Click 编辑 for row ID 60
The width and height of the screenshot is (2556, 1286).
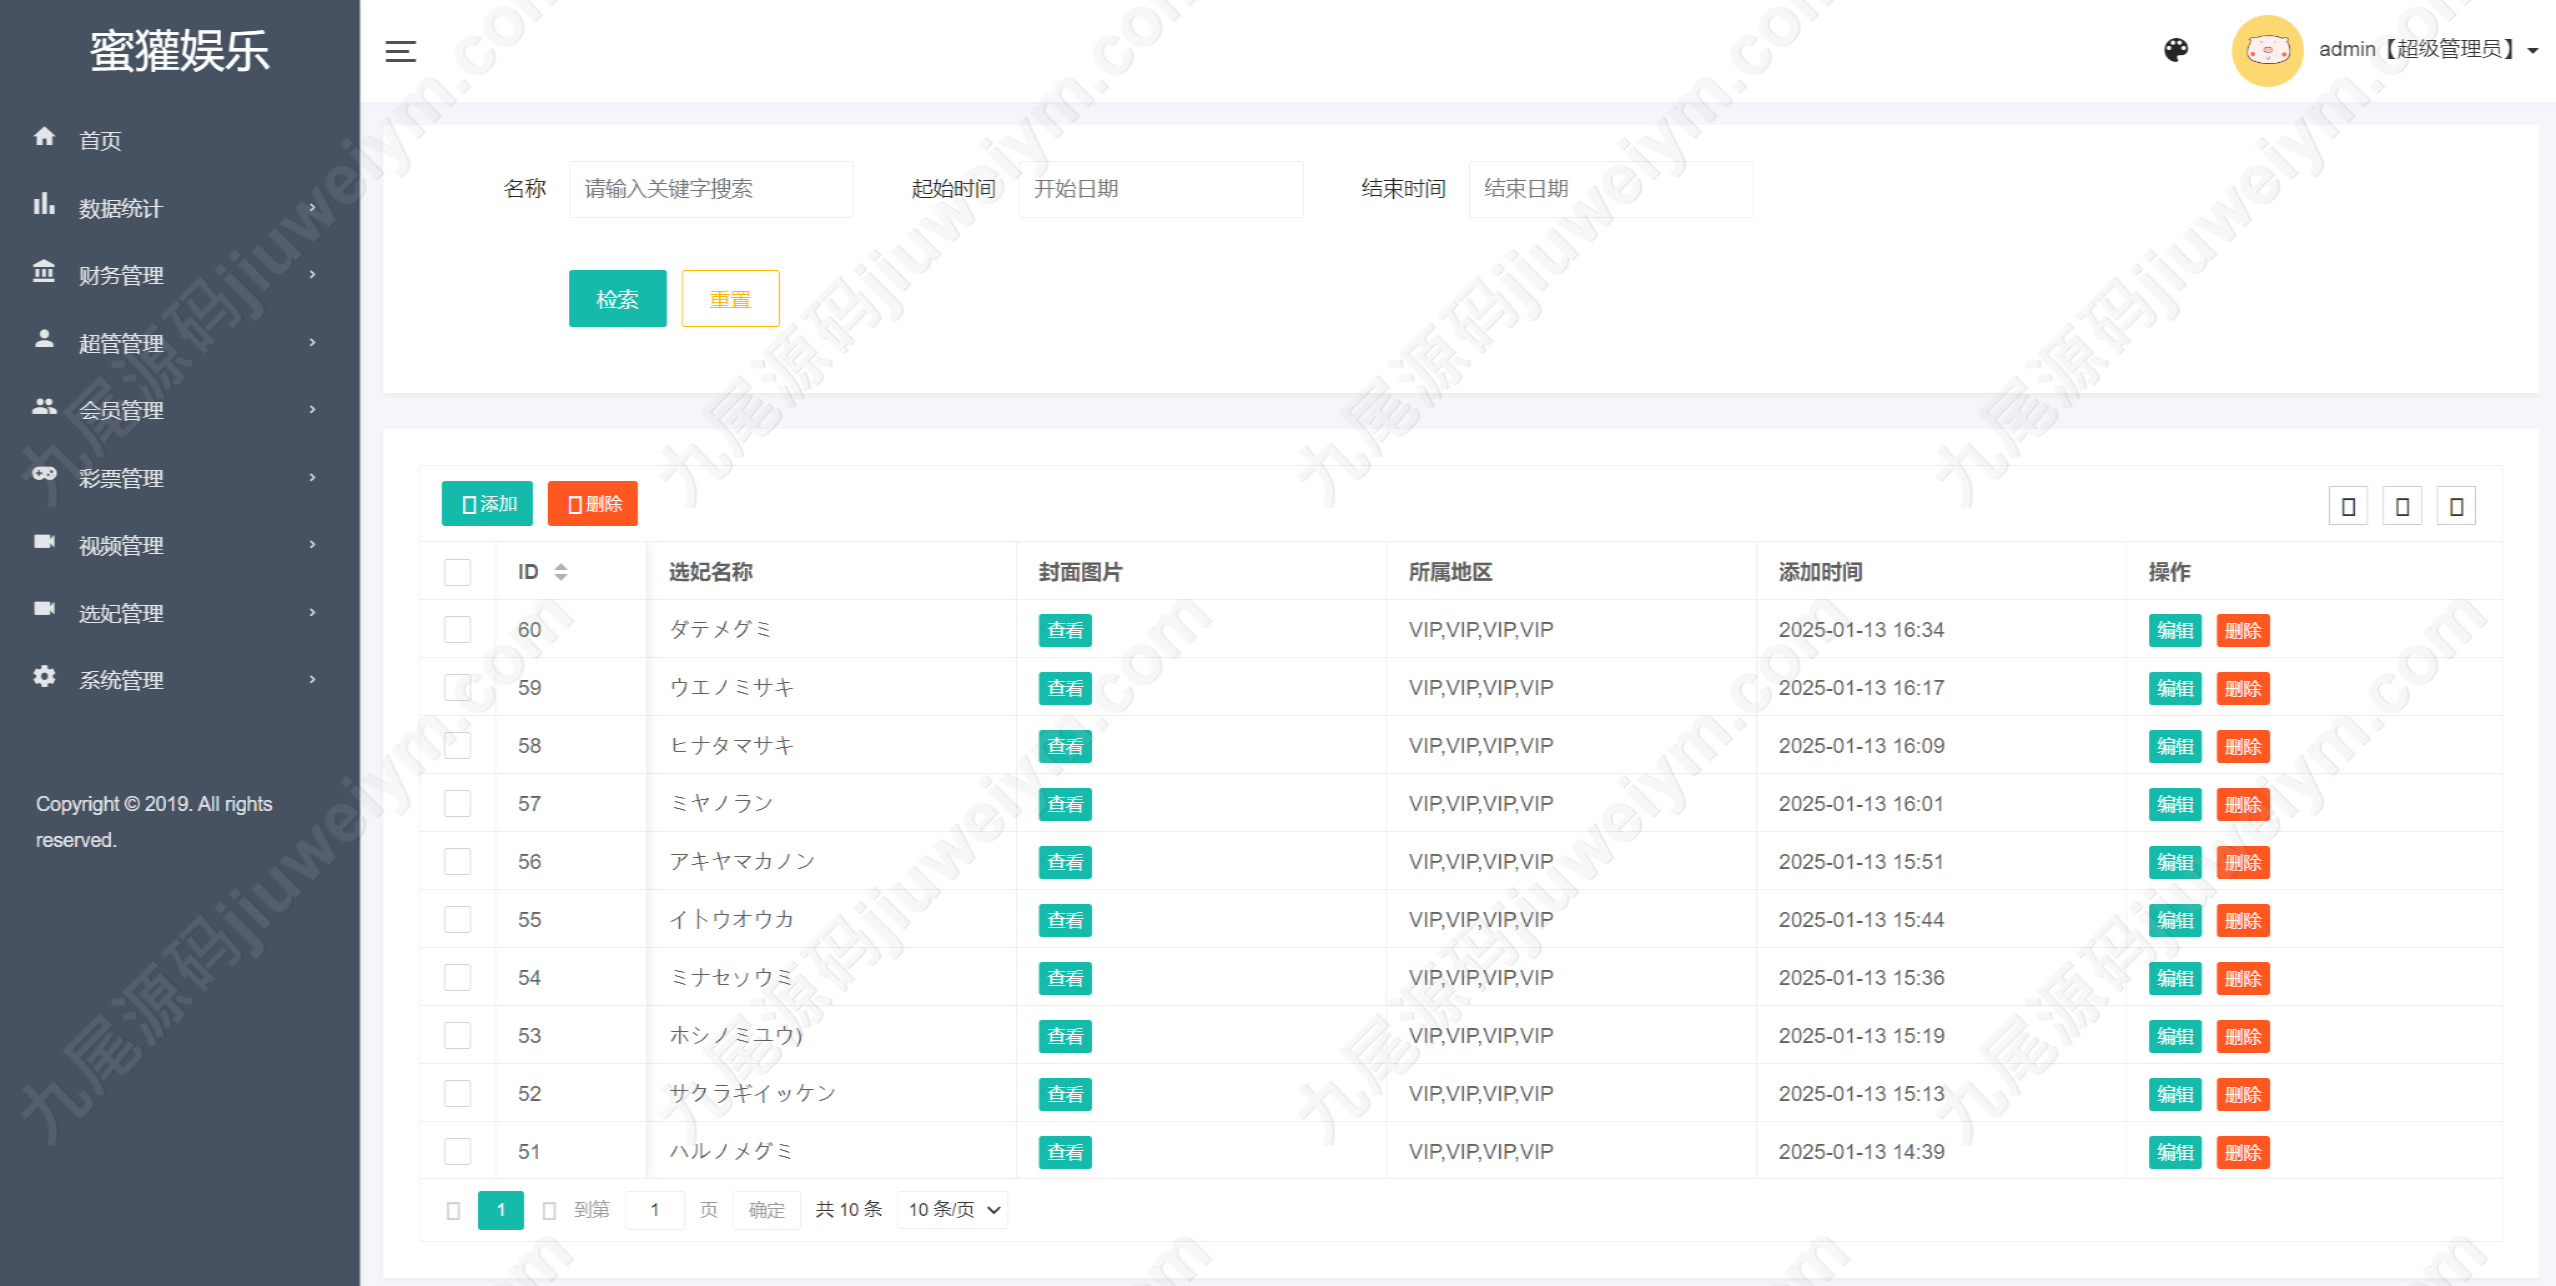tap(2175, 631)
